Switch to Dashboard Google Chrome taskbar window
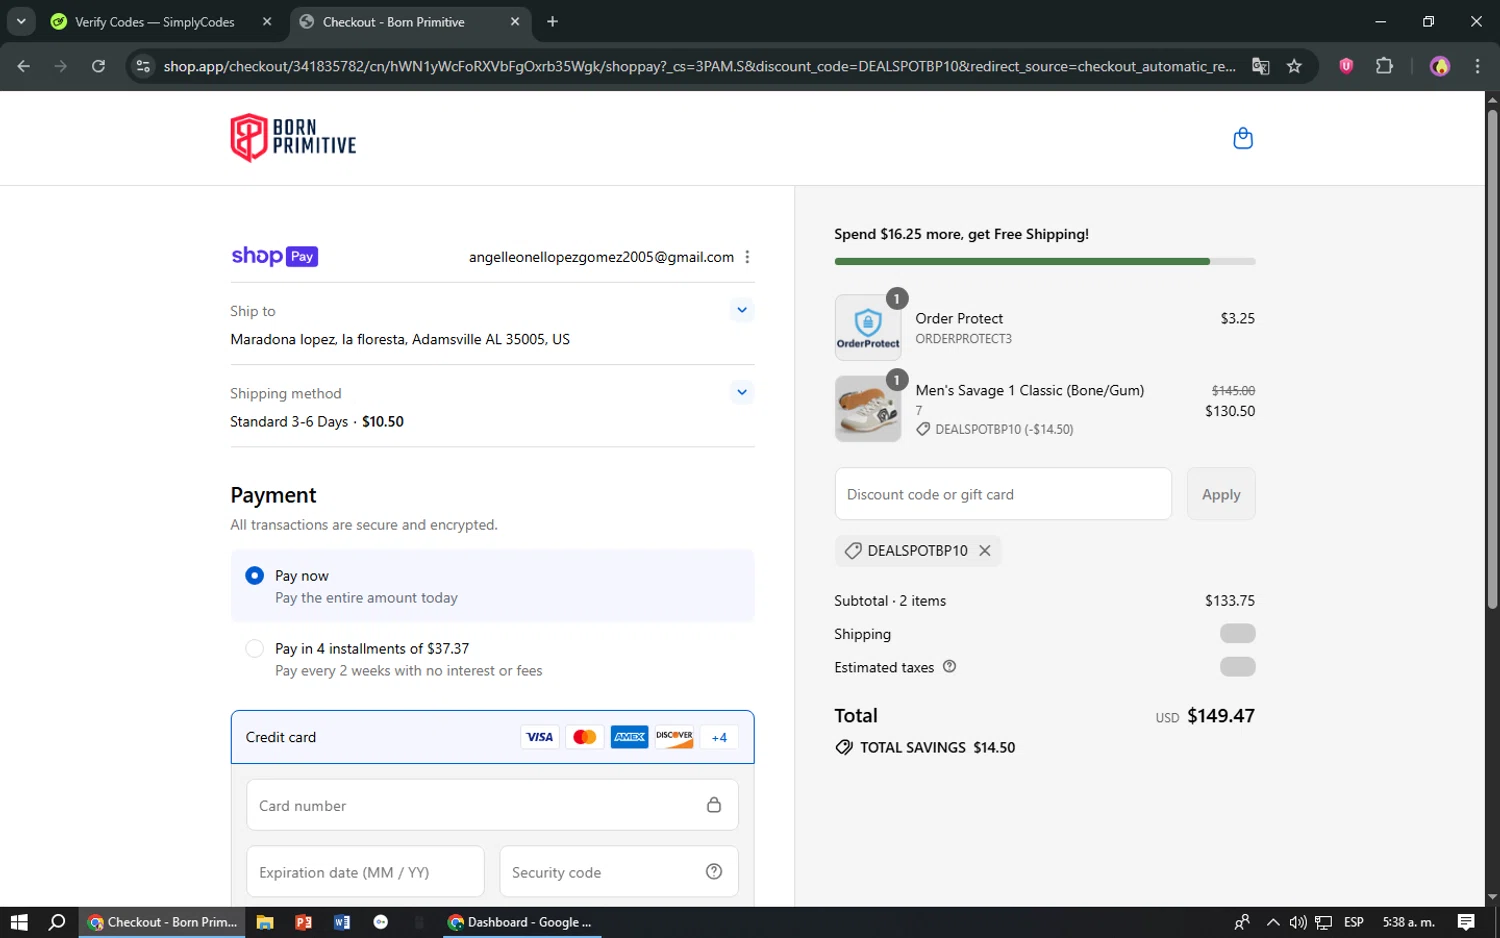 pos(522,922)
